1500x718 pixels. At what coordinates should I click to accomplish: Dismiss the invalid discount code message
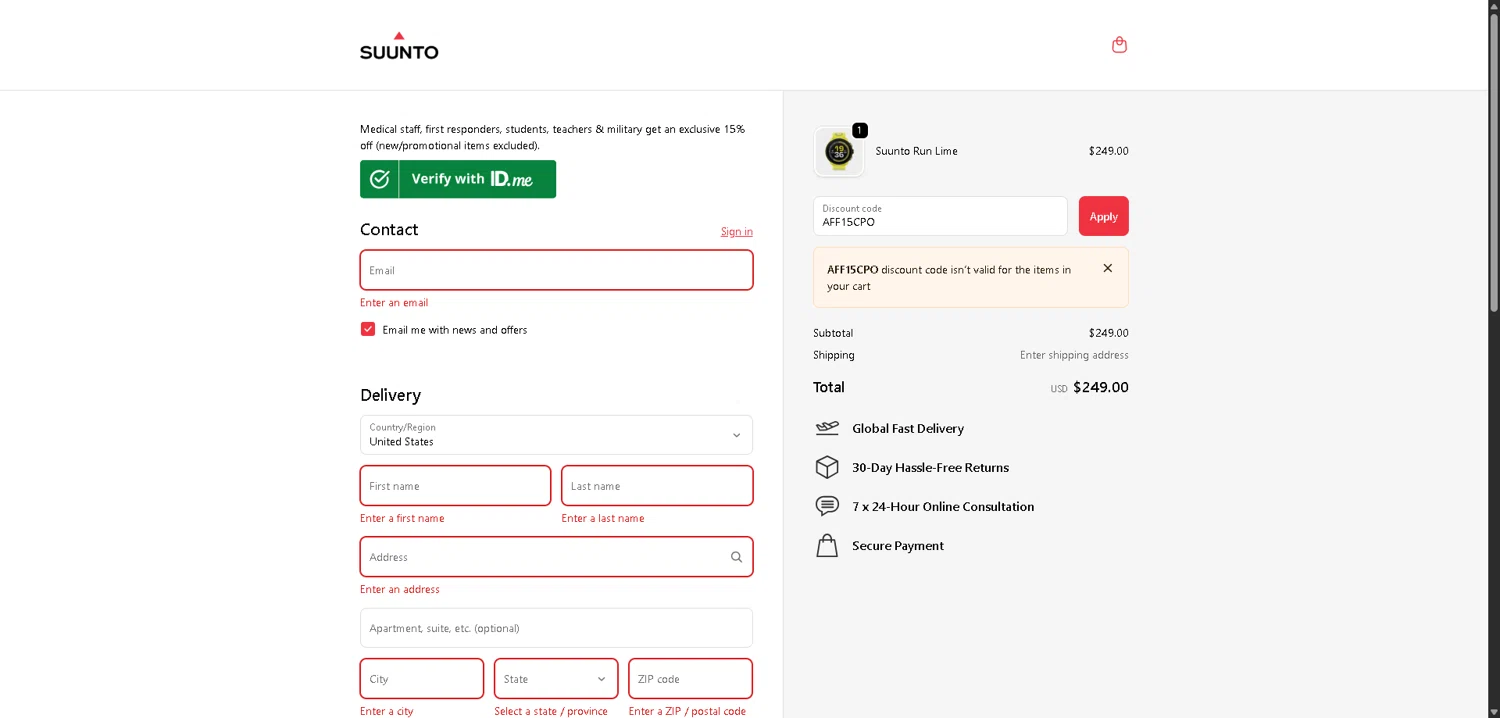pyautogui.click(x=1107, y=268)
